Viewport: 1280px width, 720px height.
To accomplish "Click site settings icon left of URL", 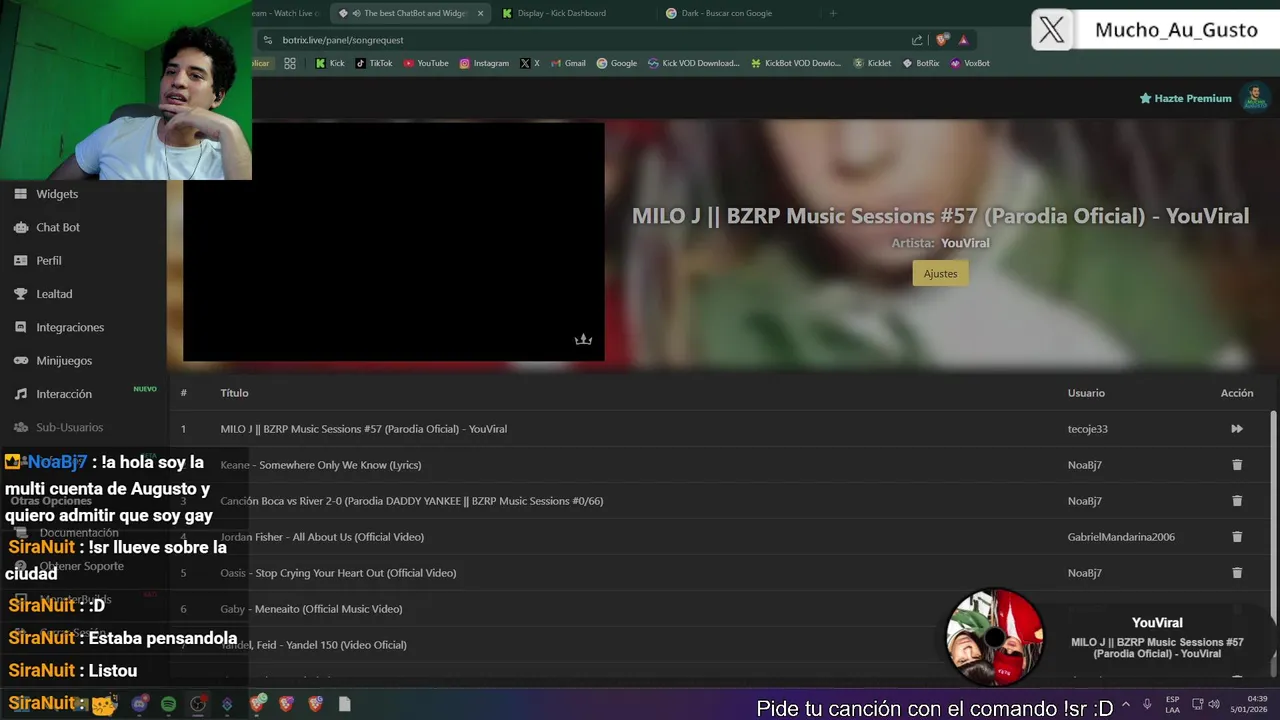I will pos(267,40).
